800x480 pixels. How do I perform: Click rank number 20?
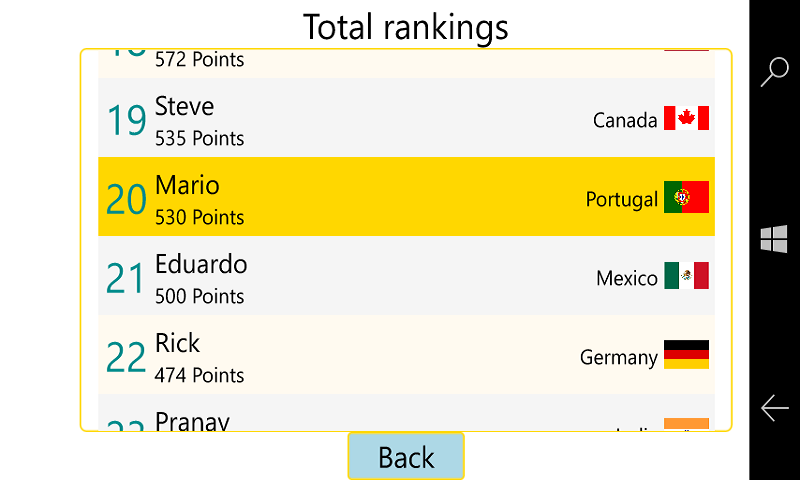[126, 199]
